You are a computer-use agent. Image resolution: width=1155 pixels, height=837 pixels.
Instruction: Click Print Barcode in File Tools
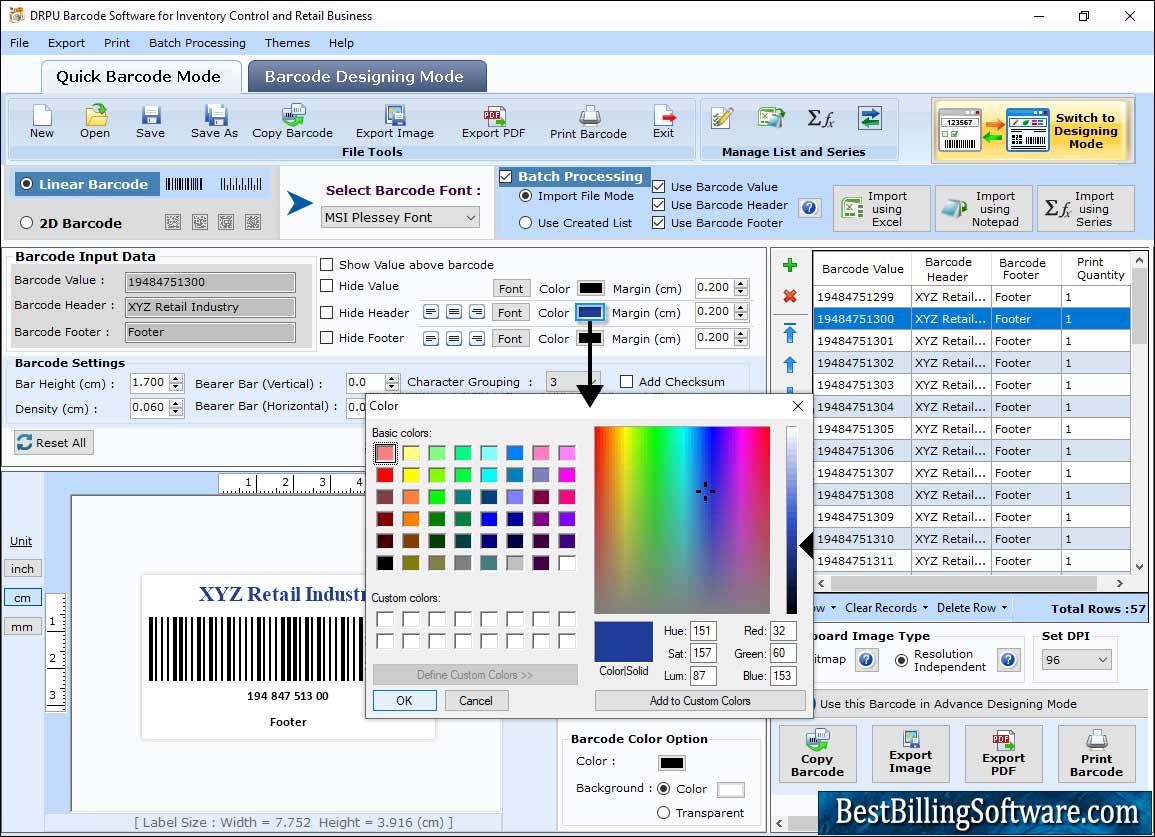click(589, 122)
